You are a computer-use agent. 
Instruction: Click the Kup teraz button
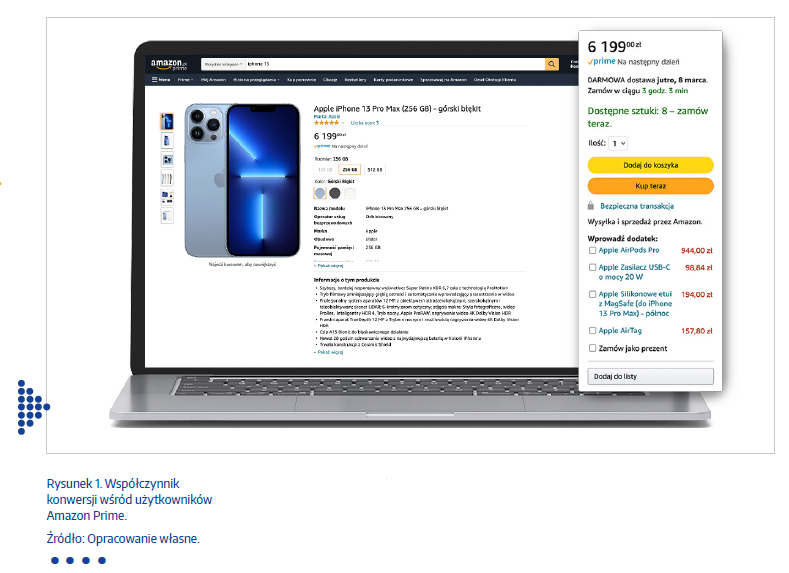(x=650, y=186)
